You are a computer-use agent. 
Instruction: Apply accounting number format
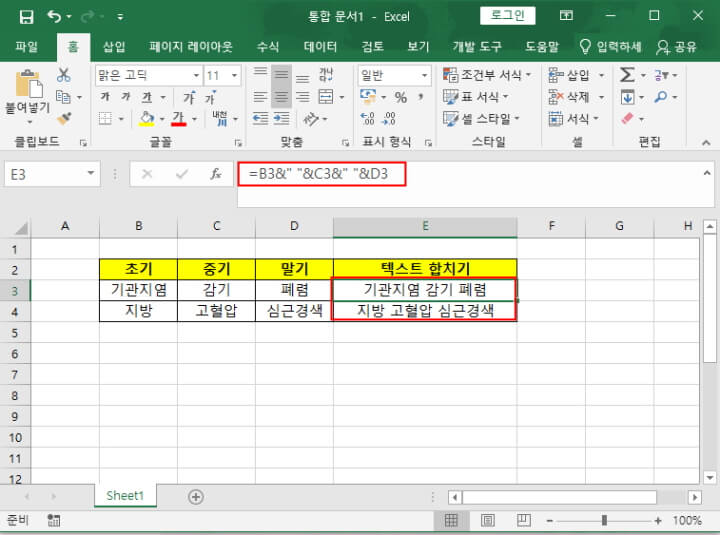point(368,96)
